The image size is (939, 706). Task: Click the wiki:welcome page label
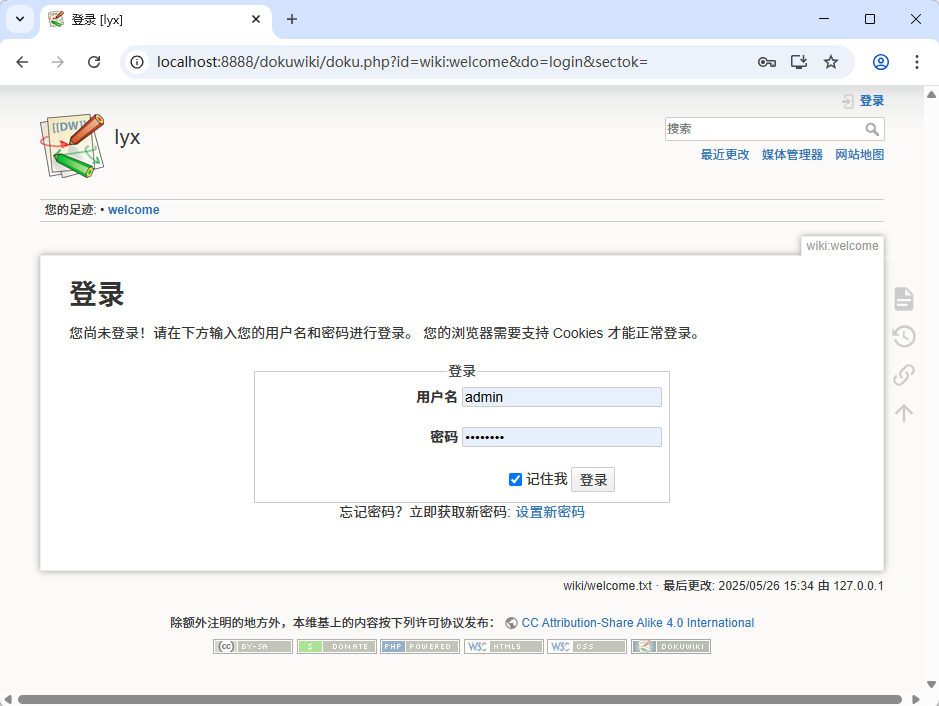pyautogui.click(x=842, y=246)
